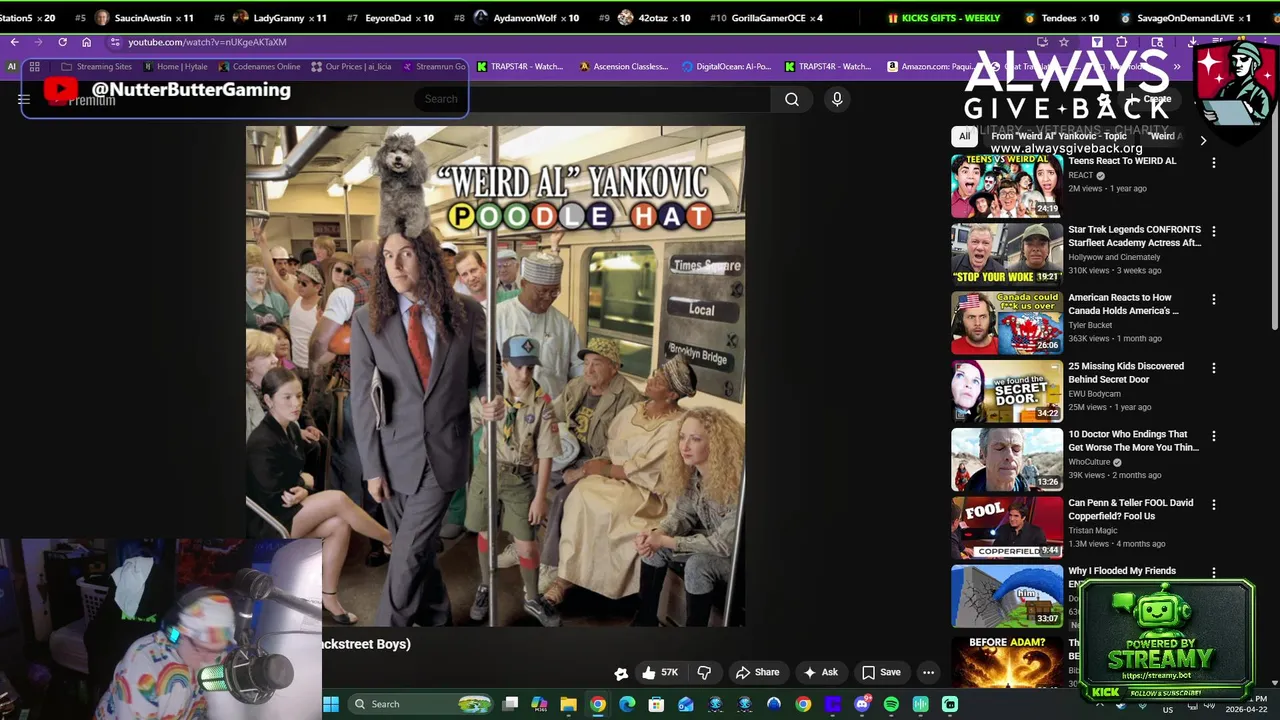The height and width of the screenshot is (720, 1280).
Task: Open 25 Missing Kids Discovered video title
Action: point(1126,373)
